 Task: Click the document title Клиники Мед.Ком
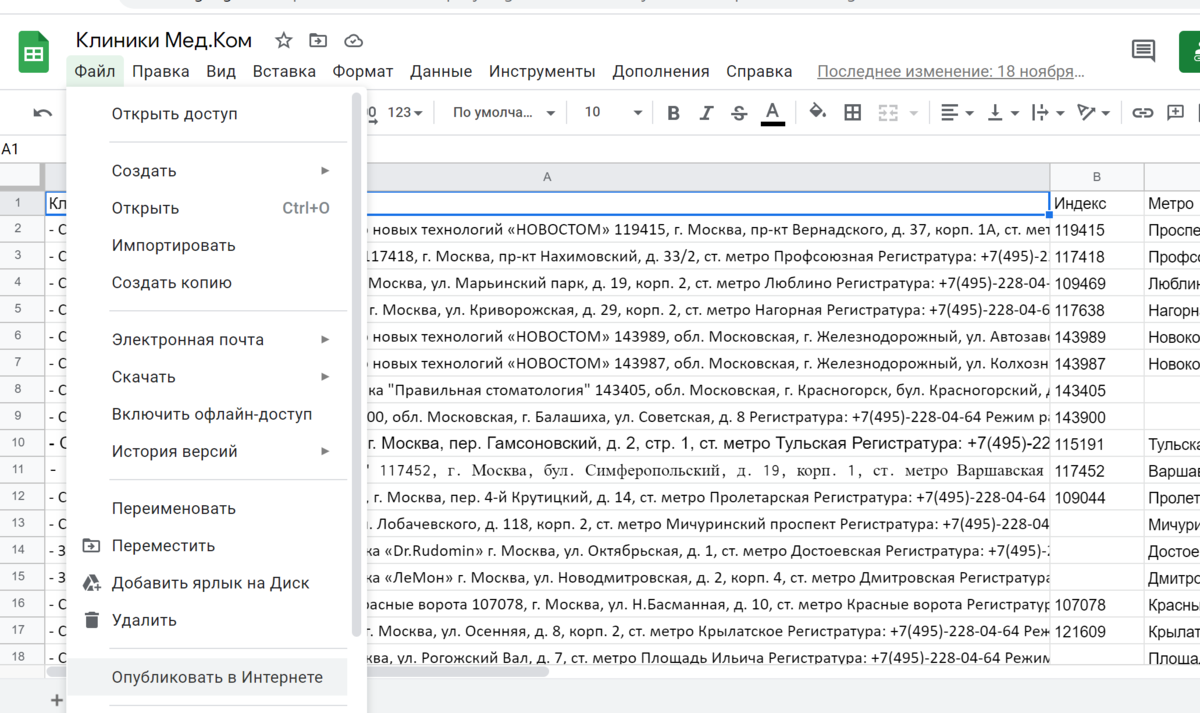[x=164, y=40]
